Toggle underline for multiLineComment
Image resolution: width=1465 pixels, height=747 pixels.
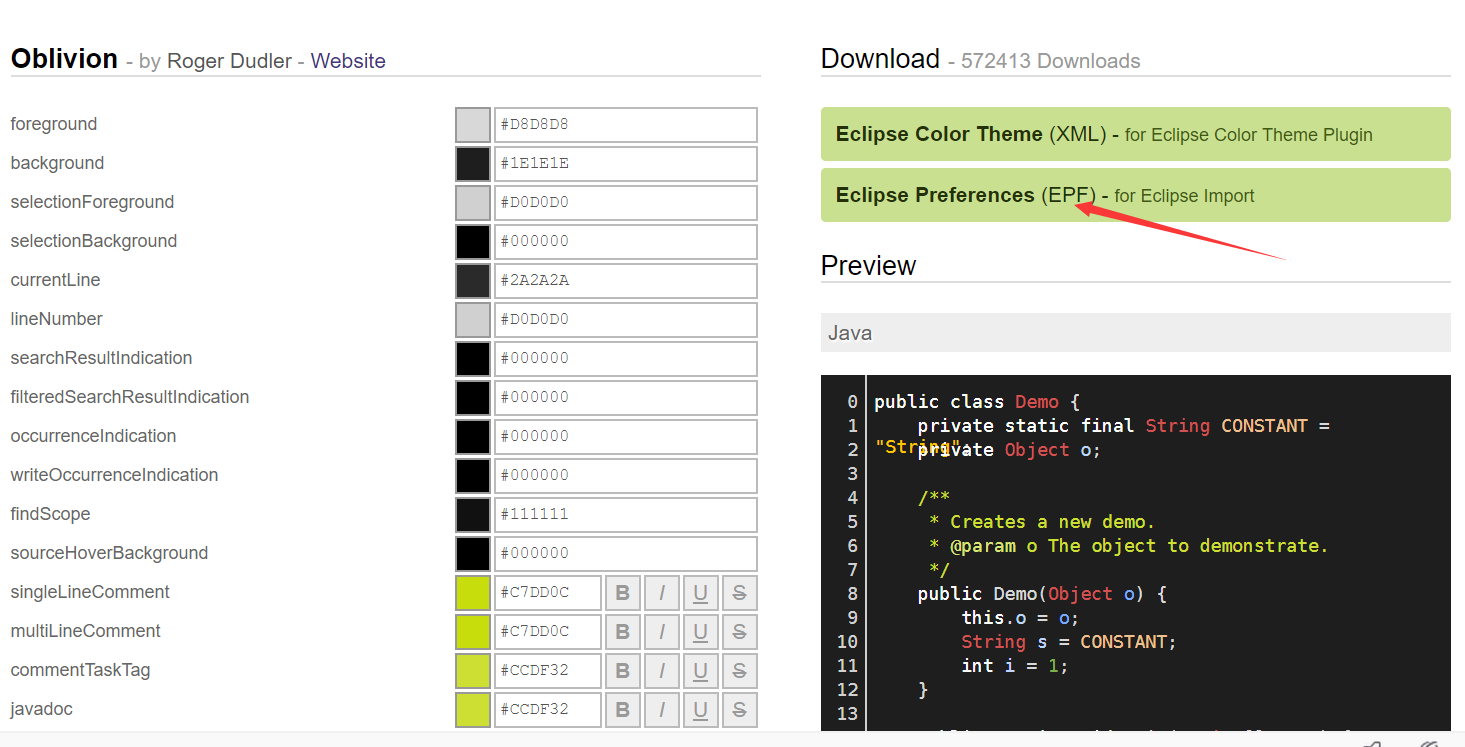point(700,632)
